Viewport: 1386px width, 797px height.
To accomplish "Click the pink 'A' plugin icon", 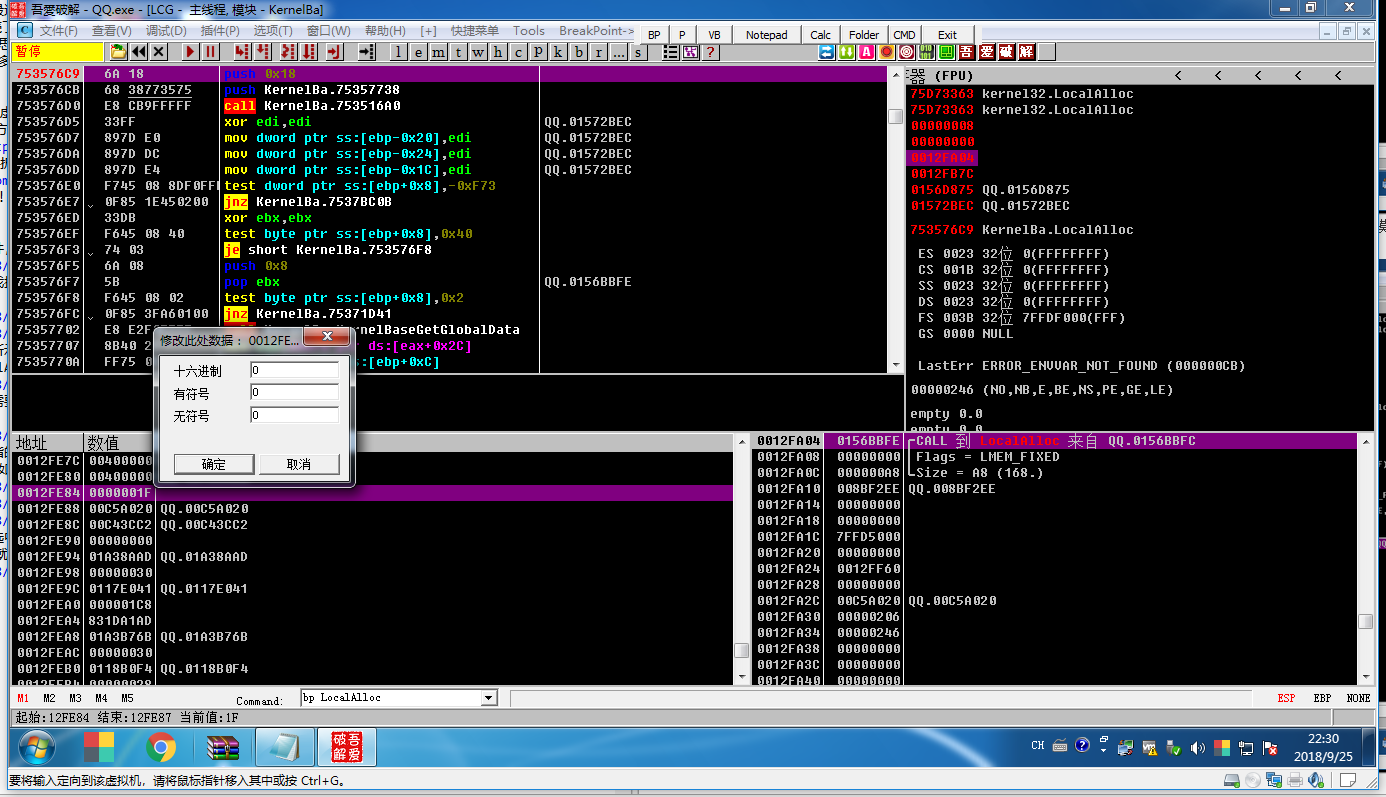I will 866,52.
